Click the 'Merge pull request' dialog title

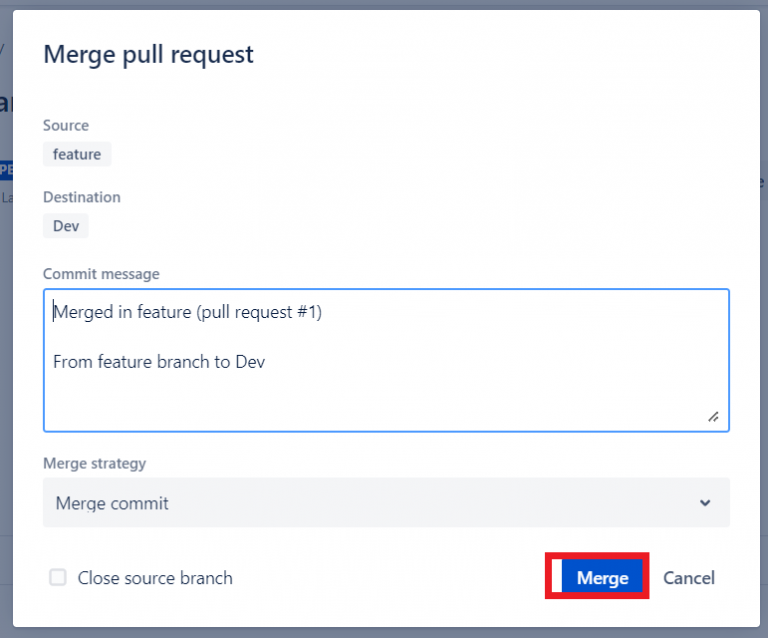pos(148,54)
